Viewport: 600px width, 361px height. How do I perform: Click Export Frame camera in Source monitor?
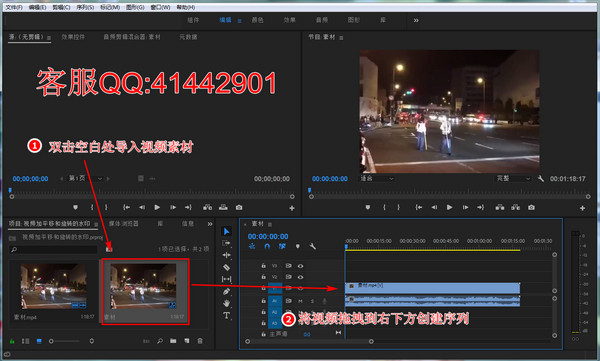pyautogui.click(x=239, y=207)
